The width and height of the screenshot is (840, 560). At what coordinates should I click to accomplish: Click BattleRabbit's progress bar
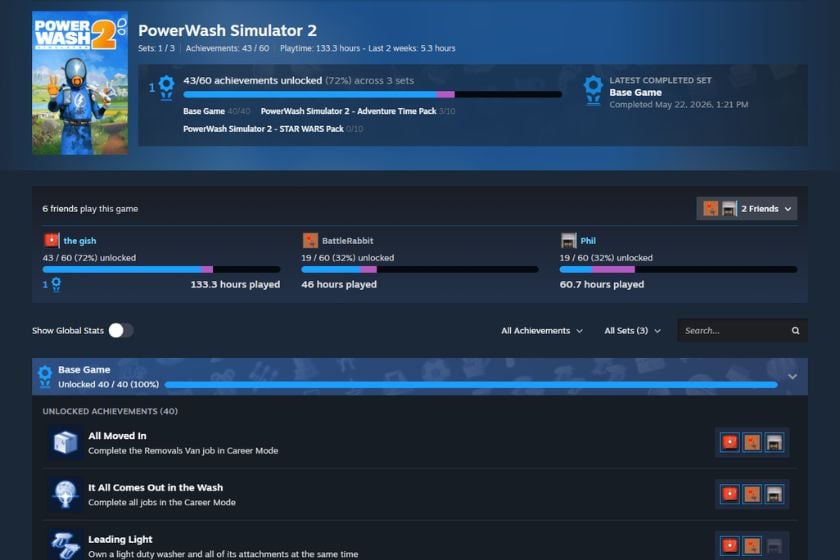pos(419,270)
